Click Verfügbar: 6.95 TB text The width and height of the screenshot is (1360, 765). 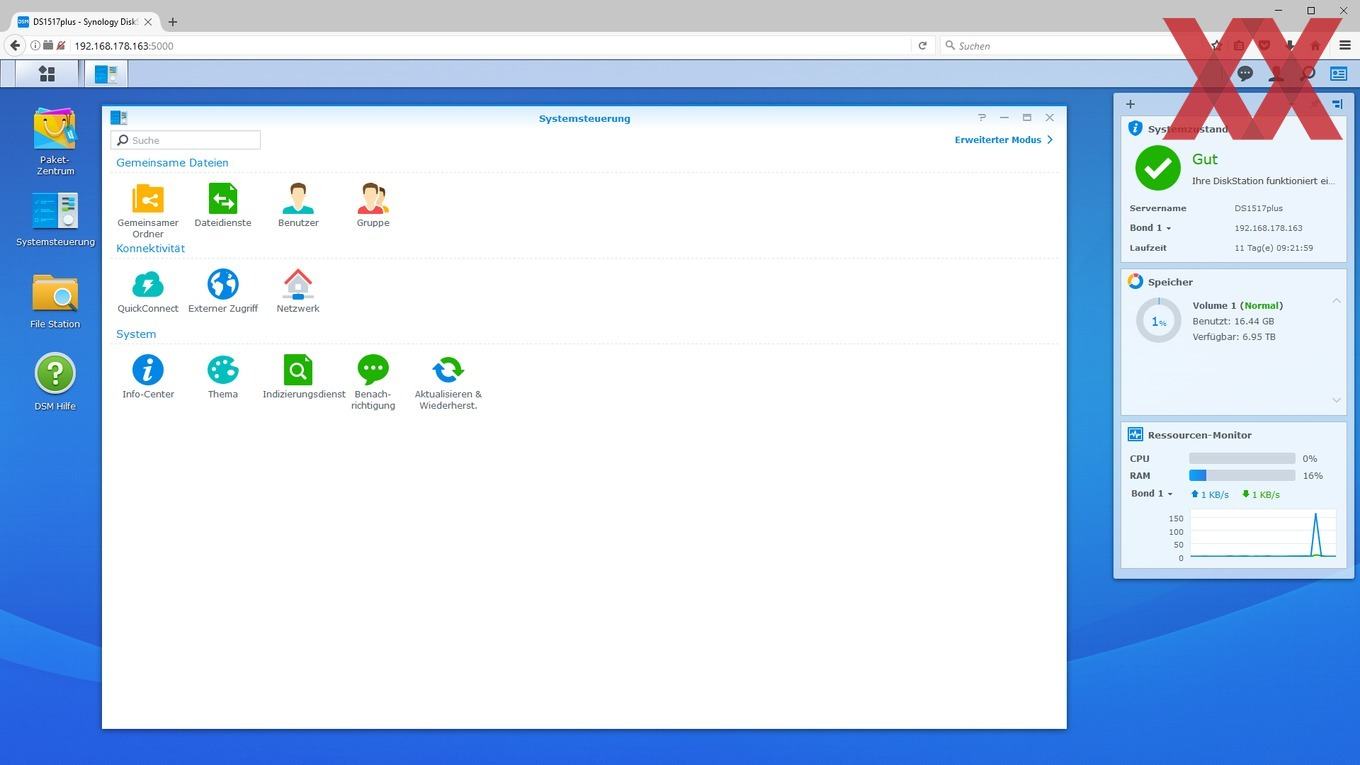[1234, 337]
